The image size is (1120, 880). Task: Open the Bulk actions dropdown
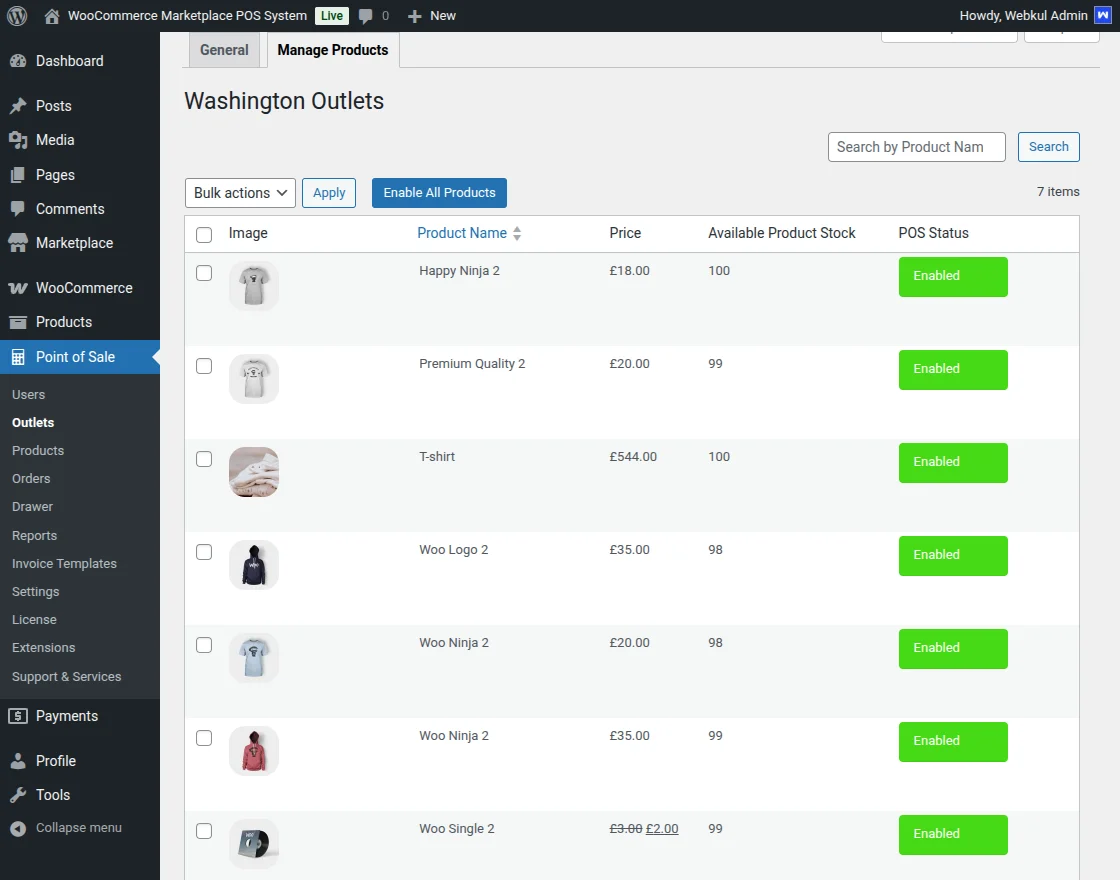240,193
